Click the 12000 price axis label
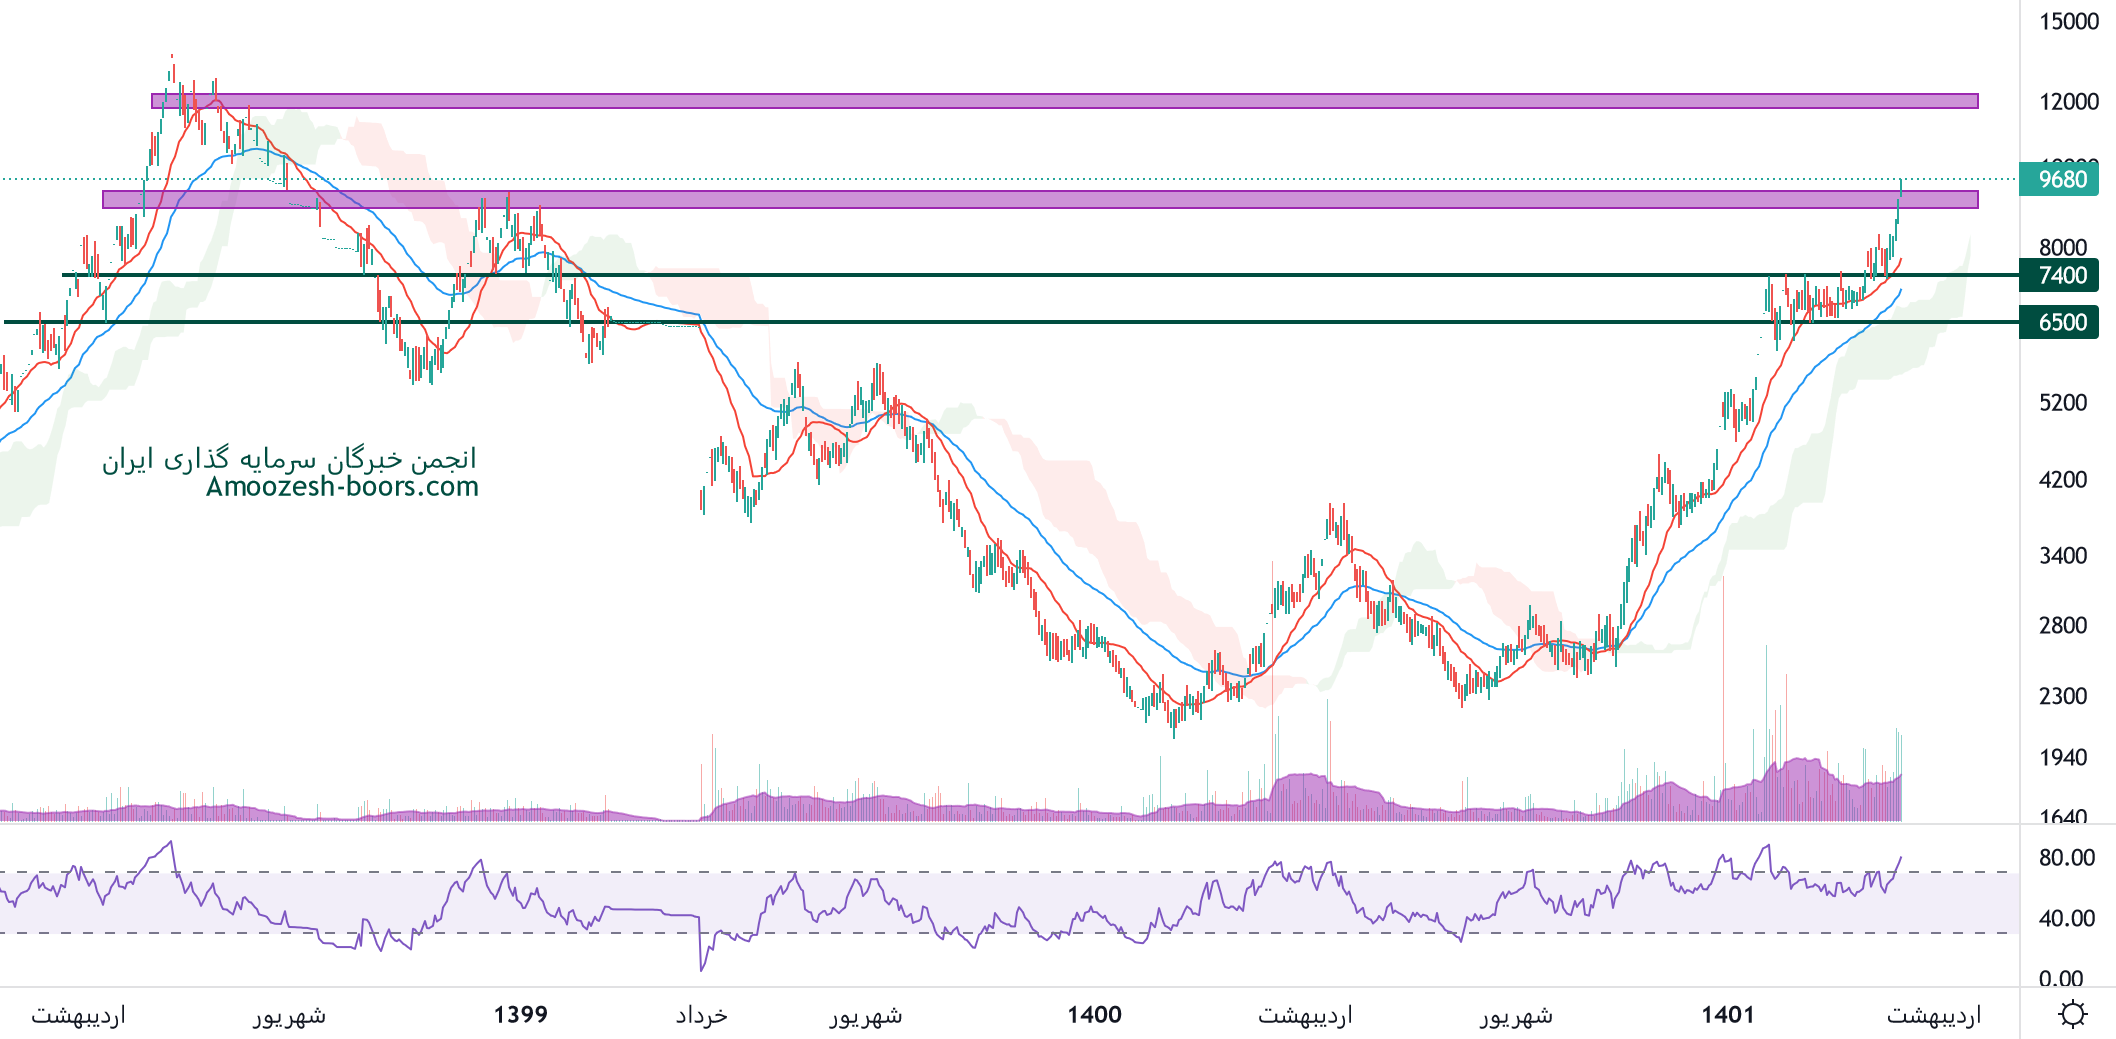Image resolution: width=2116 pixels, height=1039 pixels. click(2068, 102)
